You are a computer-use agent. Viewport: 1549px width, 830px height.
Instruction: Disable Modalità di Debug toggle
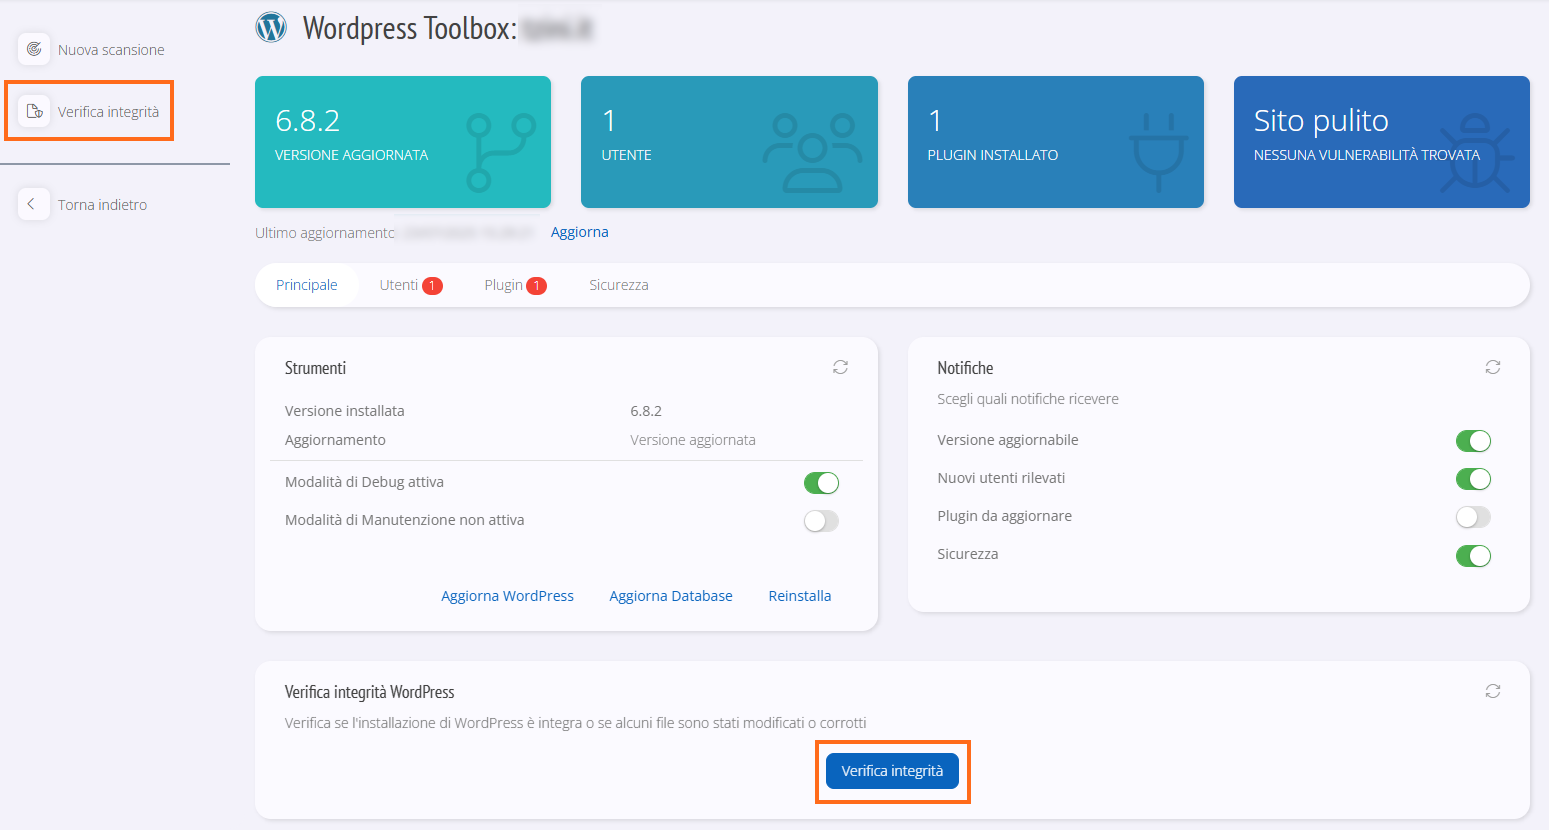(x=821, y=483)
